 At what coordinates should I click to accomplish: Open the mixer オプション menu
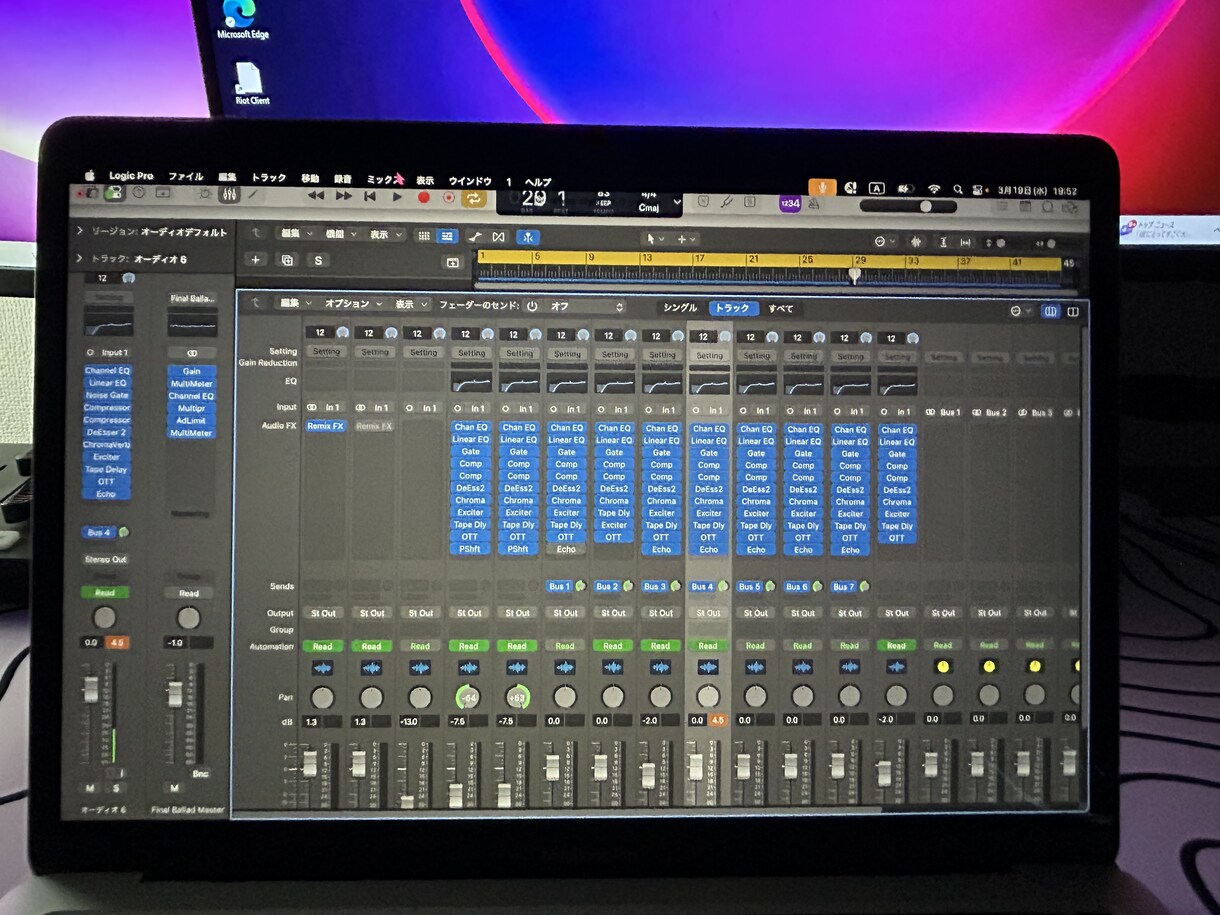click(x=352, y=303)
